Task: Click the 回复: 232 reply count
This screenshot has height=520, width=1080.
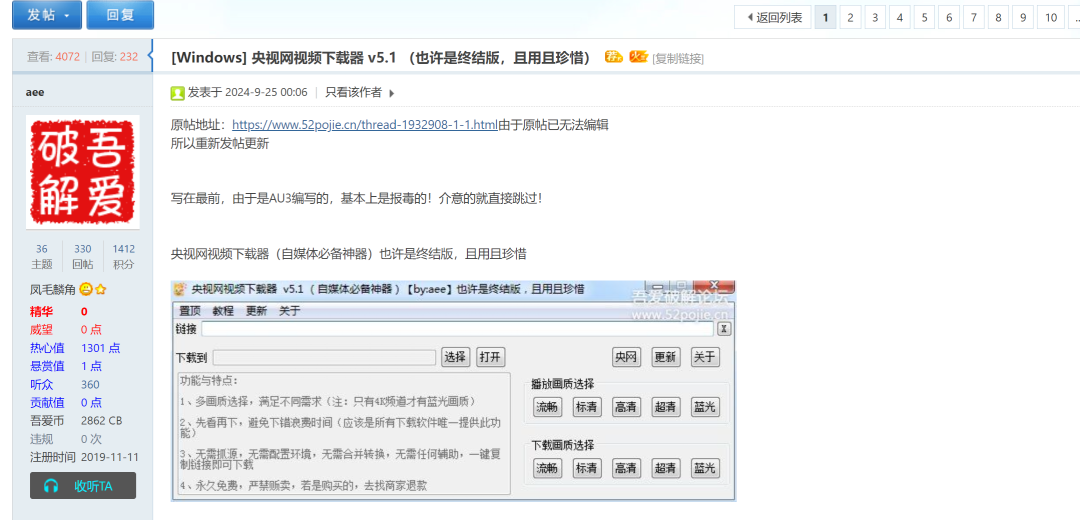Action: point(115,57)
